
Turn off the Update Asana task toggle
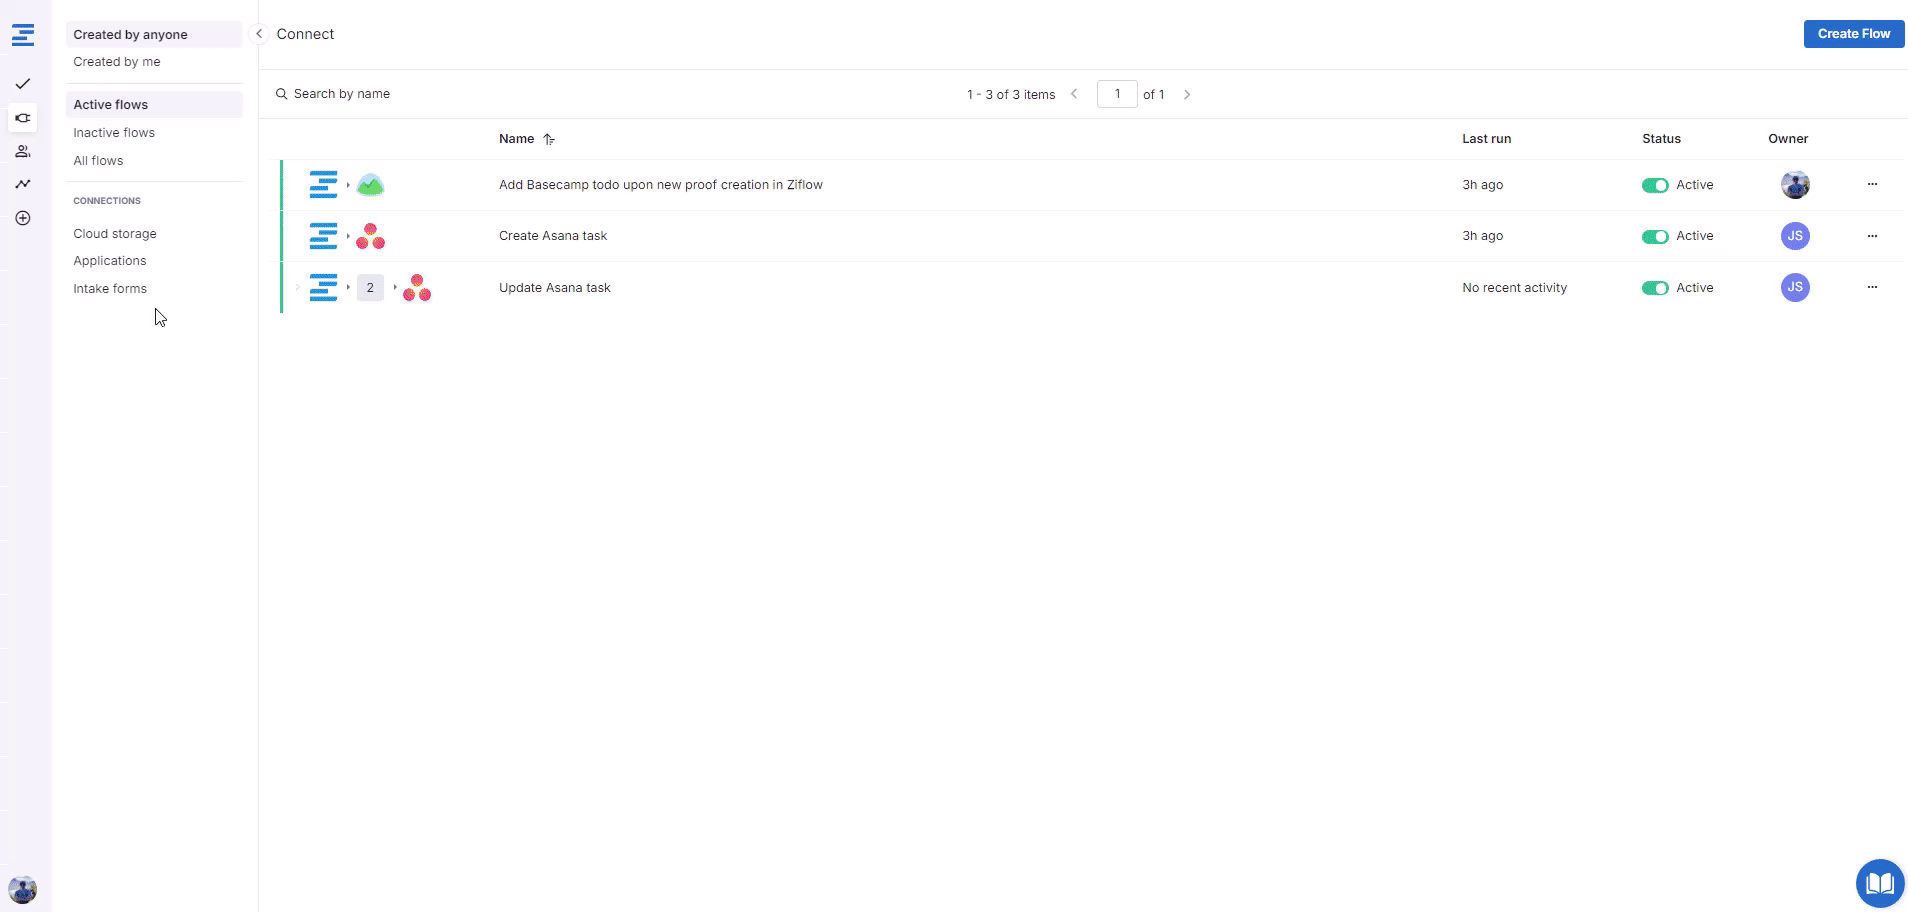coord(1654,288)
